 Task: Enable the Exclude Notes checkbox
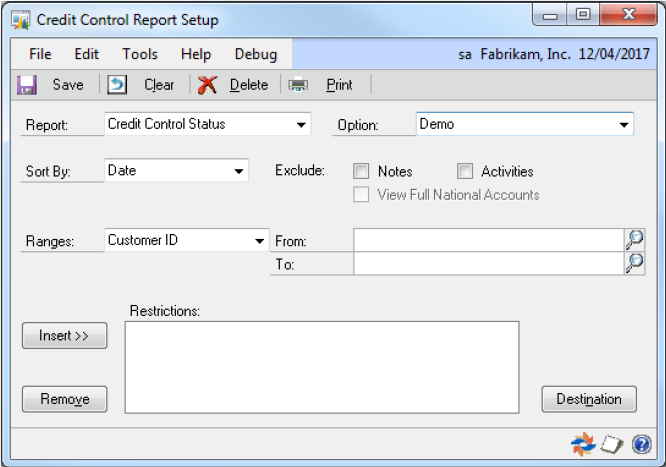coord(362,172)
